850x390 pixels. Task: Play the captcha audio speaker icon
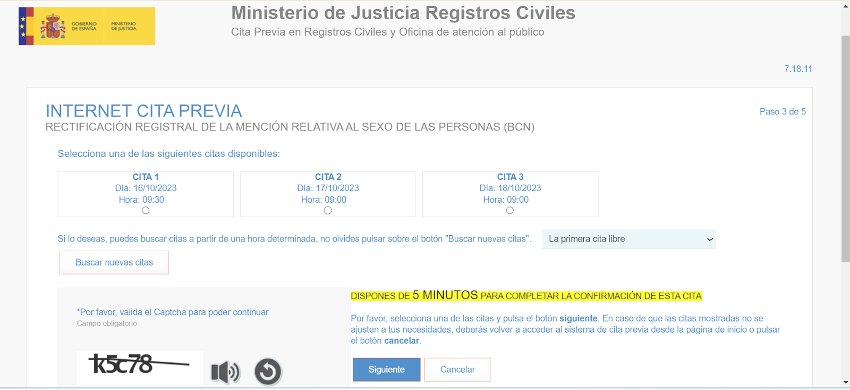pyautogui.click(x=225, y=372)
